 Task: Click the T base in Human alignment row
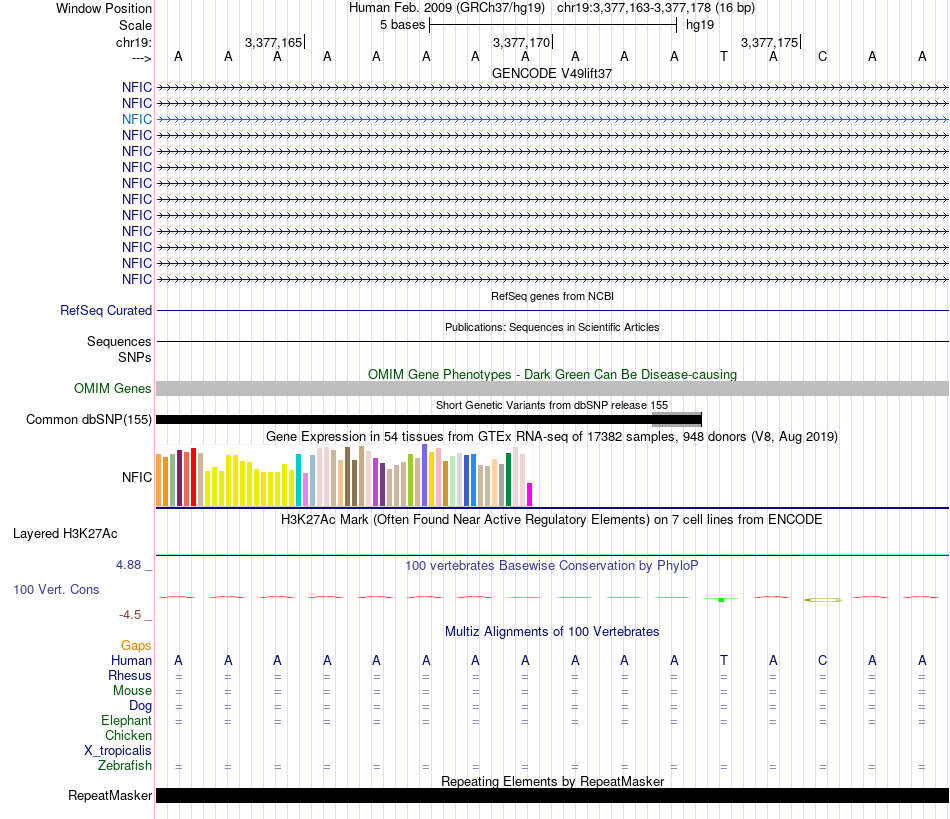pos(723,660)
